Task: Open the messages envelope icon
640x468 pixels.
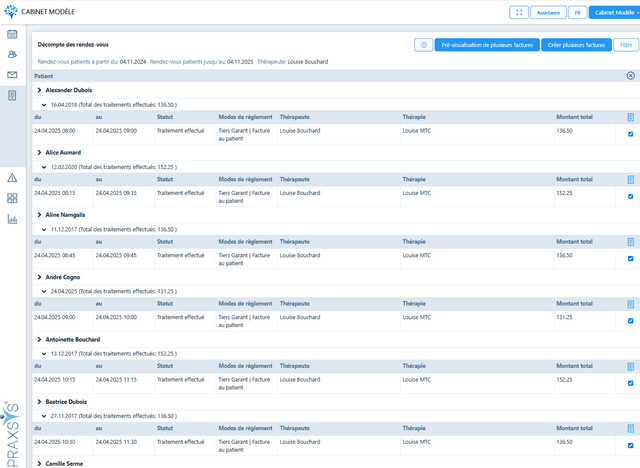Action: [x=12, y=75]
